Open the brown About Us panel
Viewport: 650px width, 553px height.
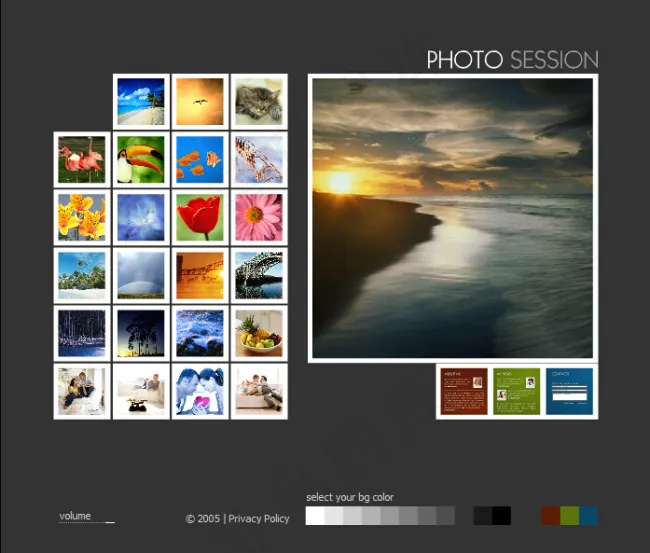point(464,391)
